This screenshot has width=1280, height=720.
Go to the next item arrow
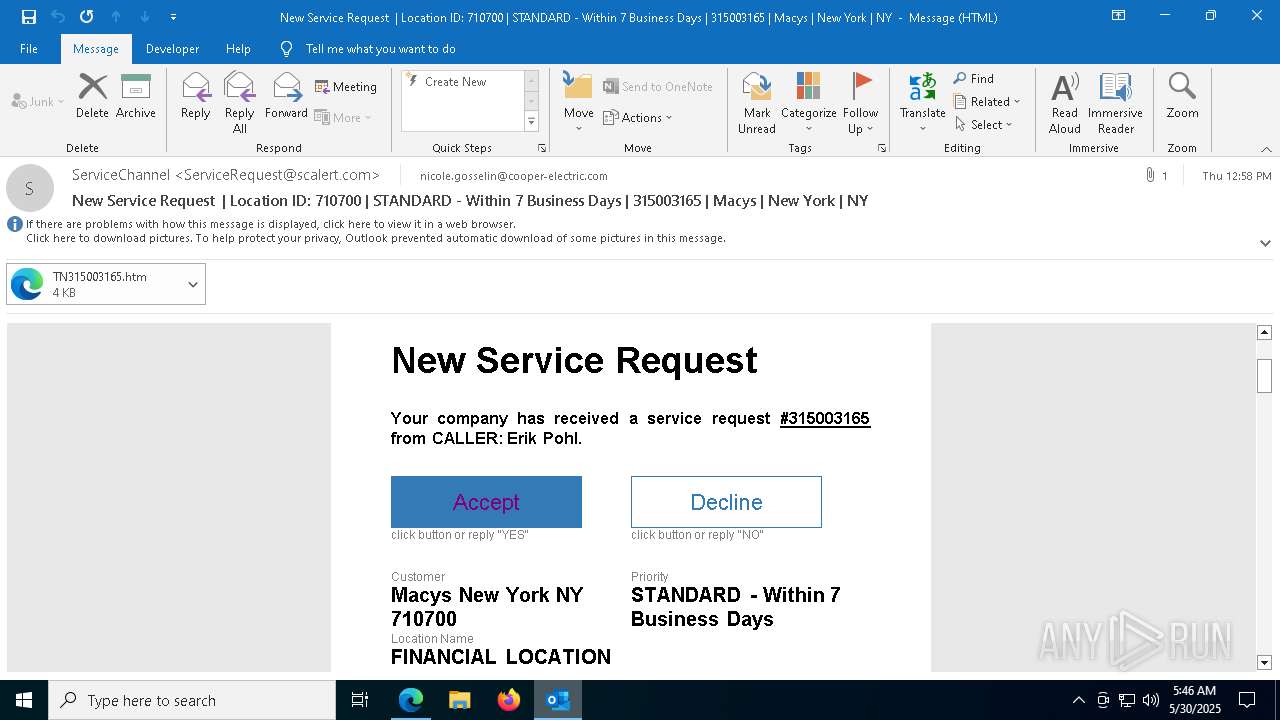[x=145, y=17]
